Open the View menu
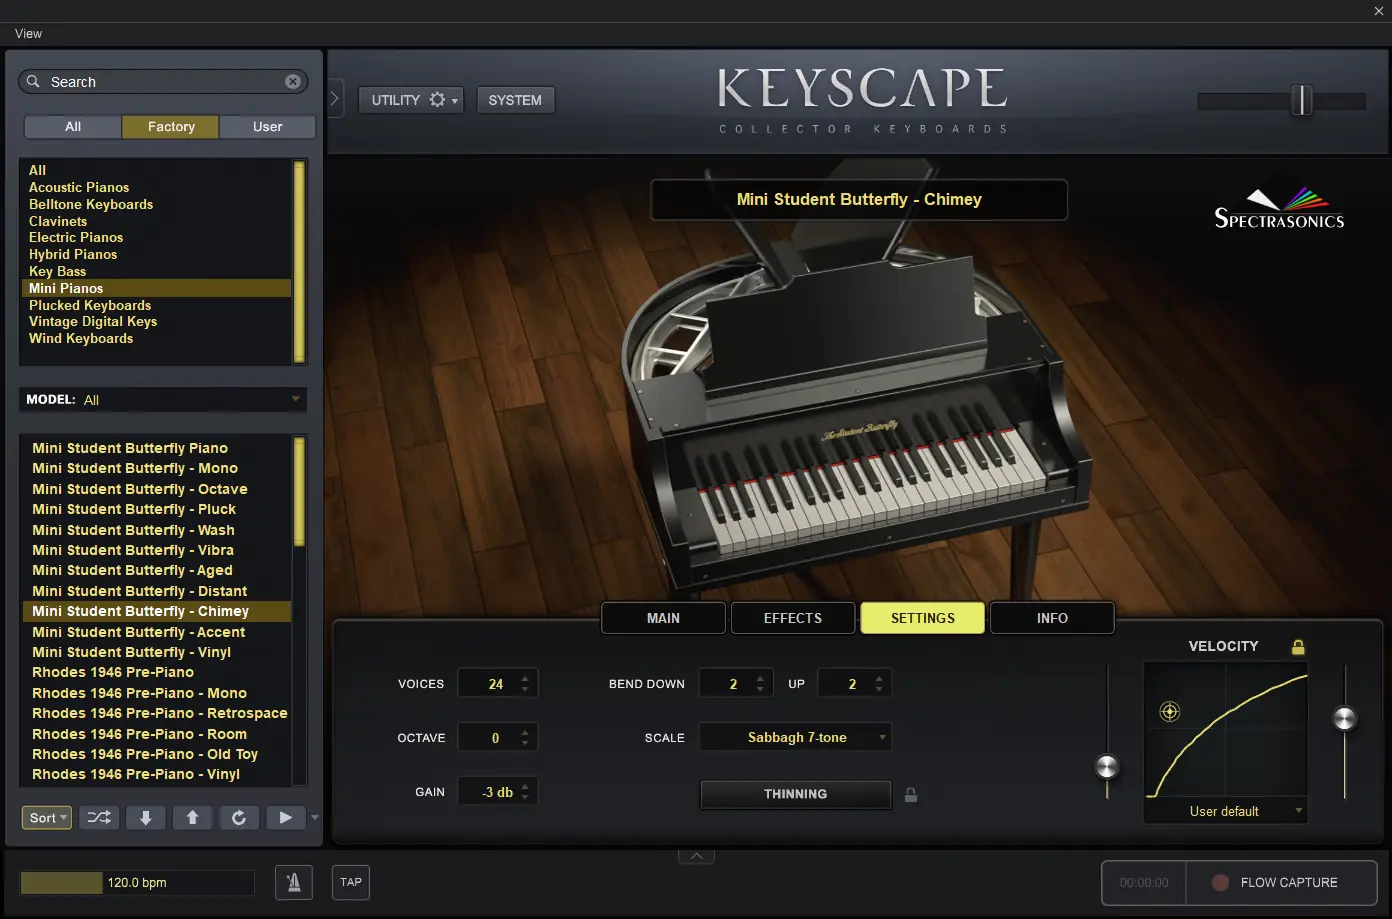Image resolution: width=1392 pixels, height=919 pixels. (x=27, y=33)
